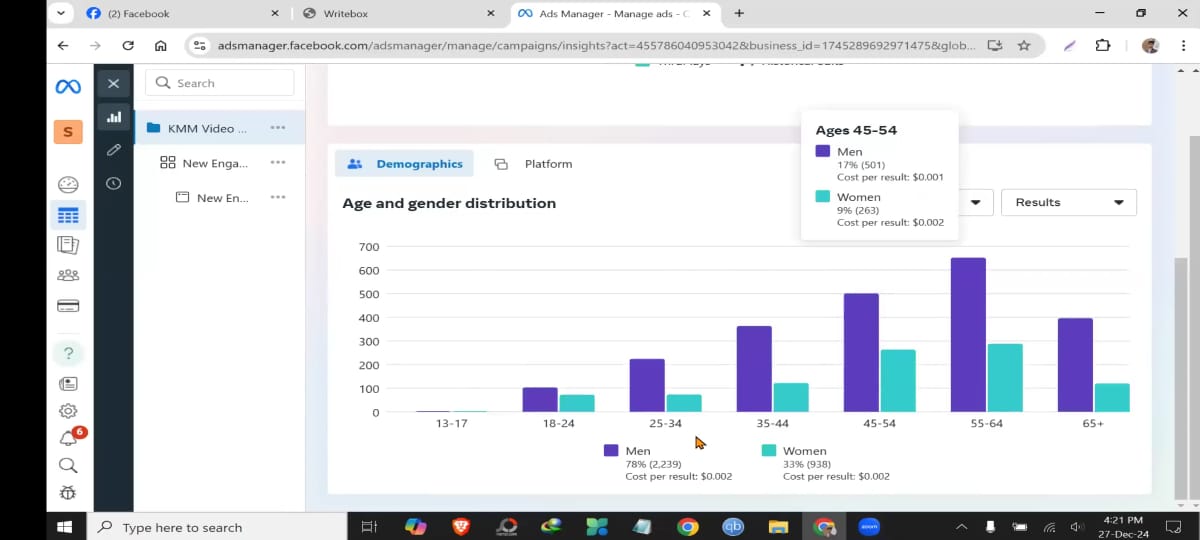Open notifications bell with 6 badge

(x=69, y=438)
